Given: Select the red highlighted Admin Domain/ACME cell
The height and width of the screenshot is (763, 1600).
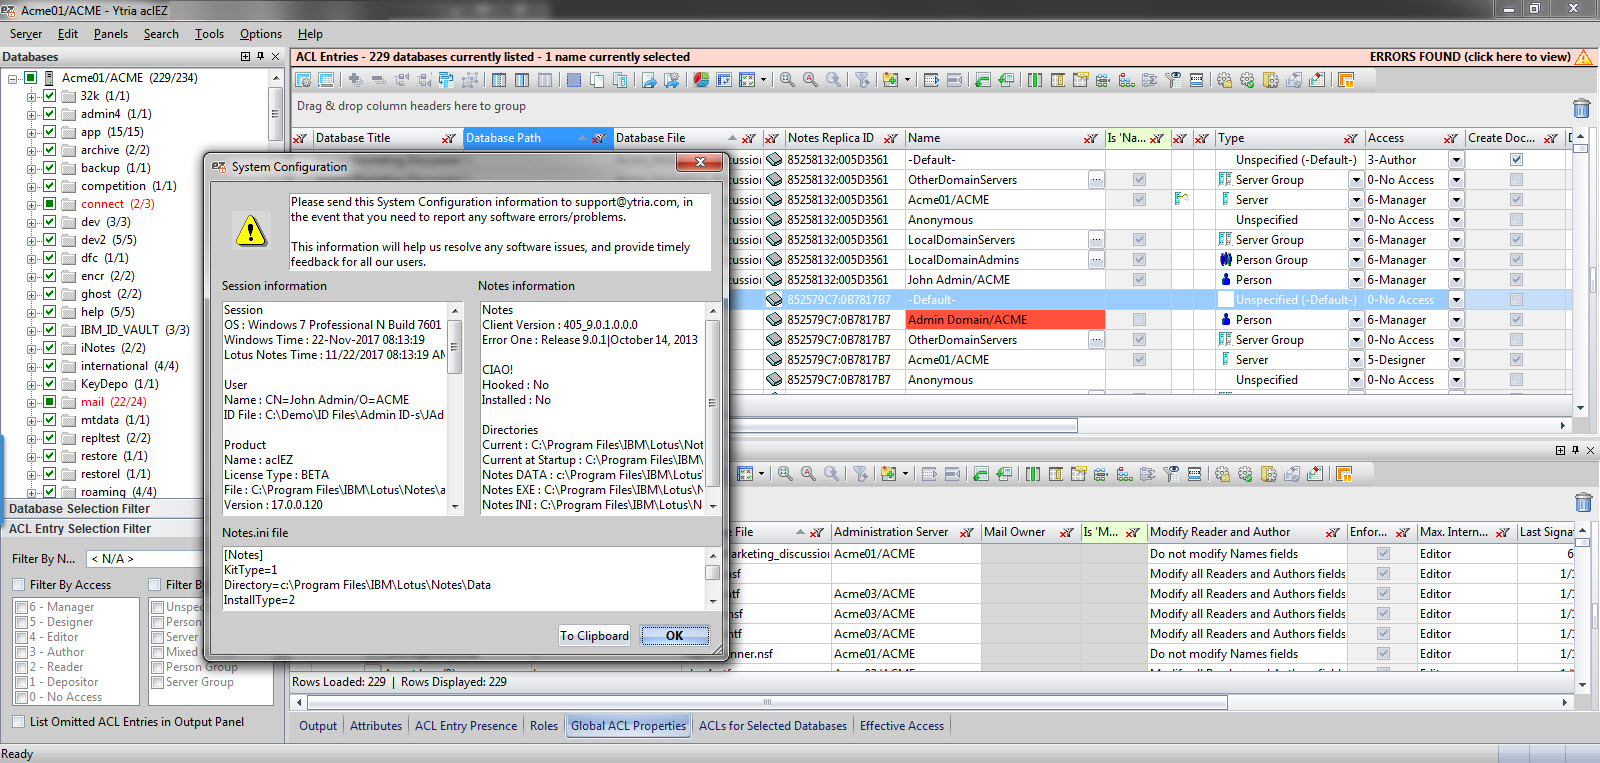Looking at the screenshot, I should [x=1005, y=320].
